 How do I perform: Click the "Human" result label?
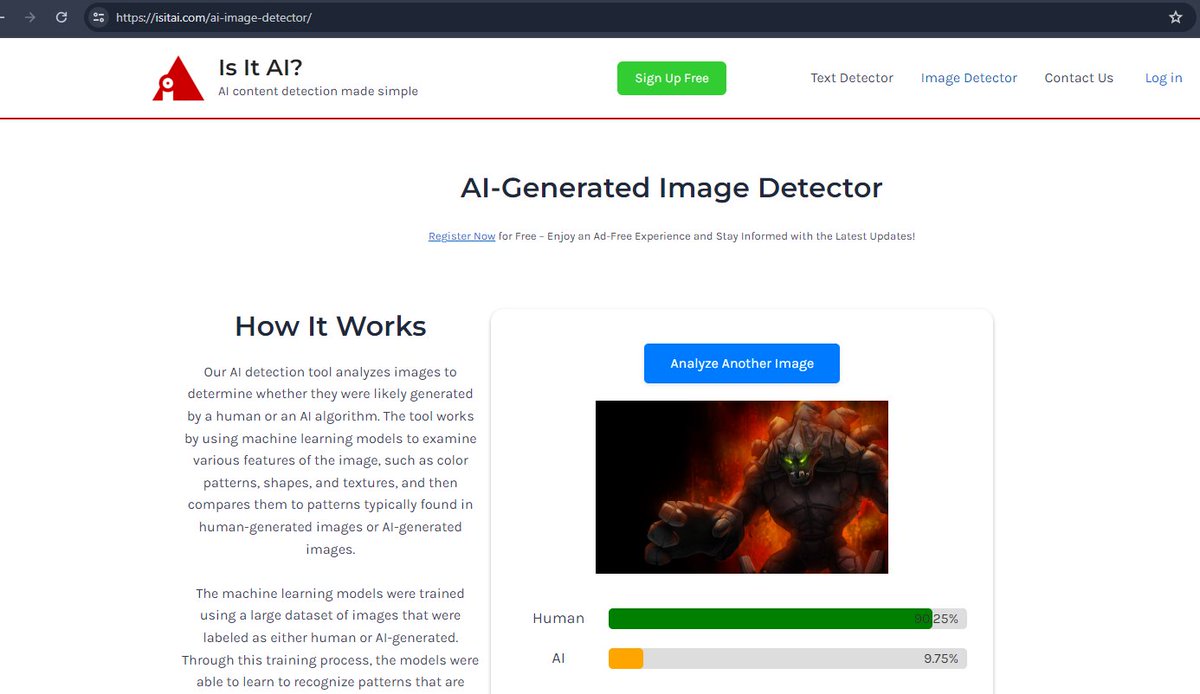click(x=558, y=619)
